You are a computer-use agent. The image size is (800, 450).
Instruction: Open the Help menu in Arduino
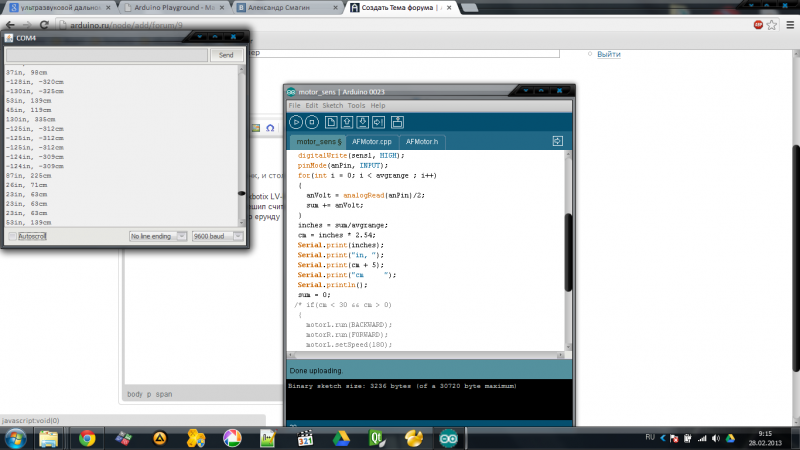tap(378, 106)
